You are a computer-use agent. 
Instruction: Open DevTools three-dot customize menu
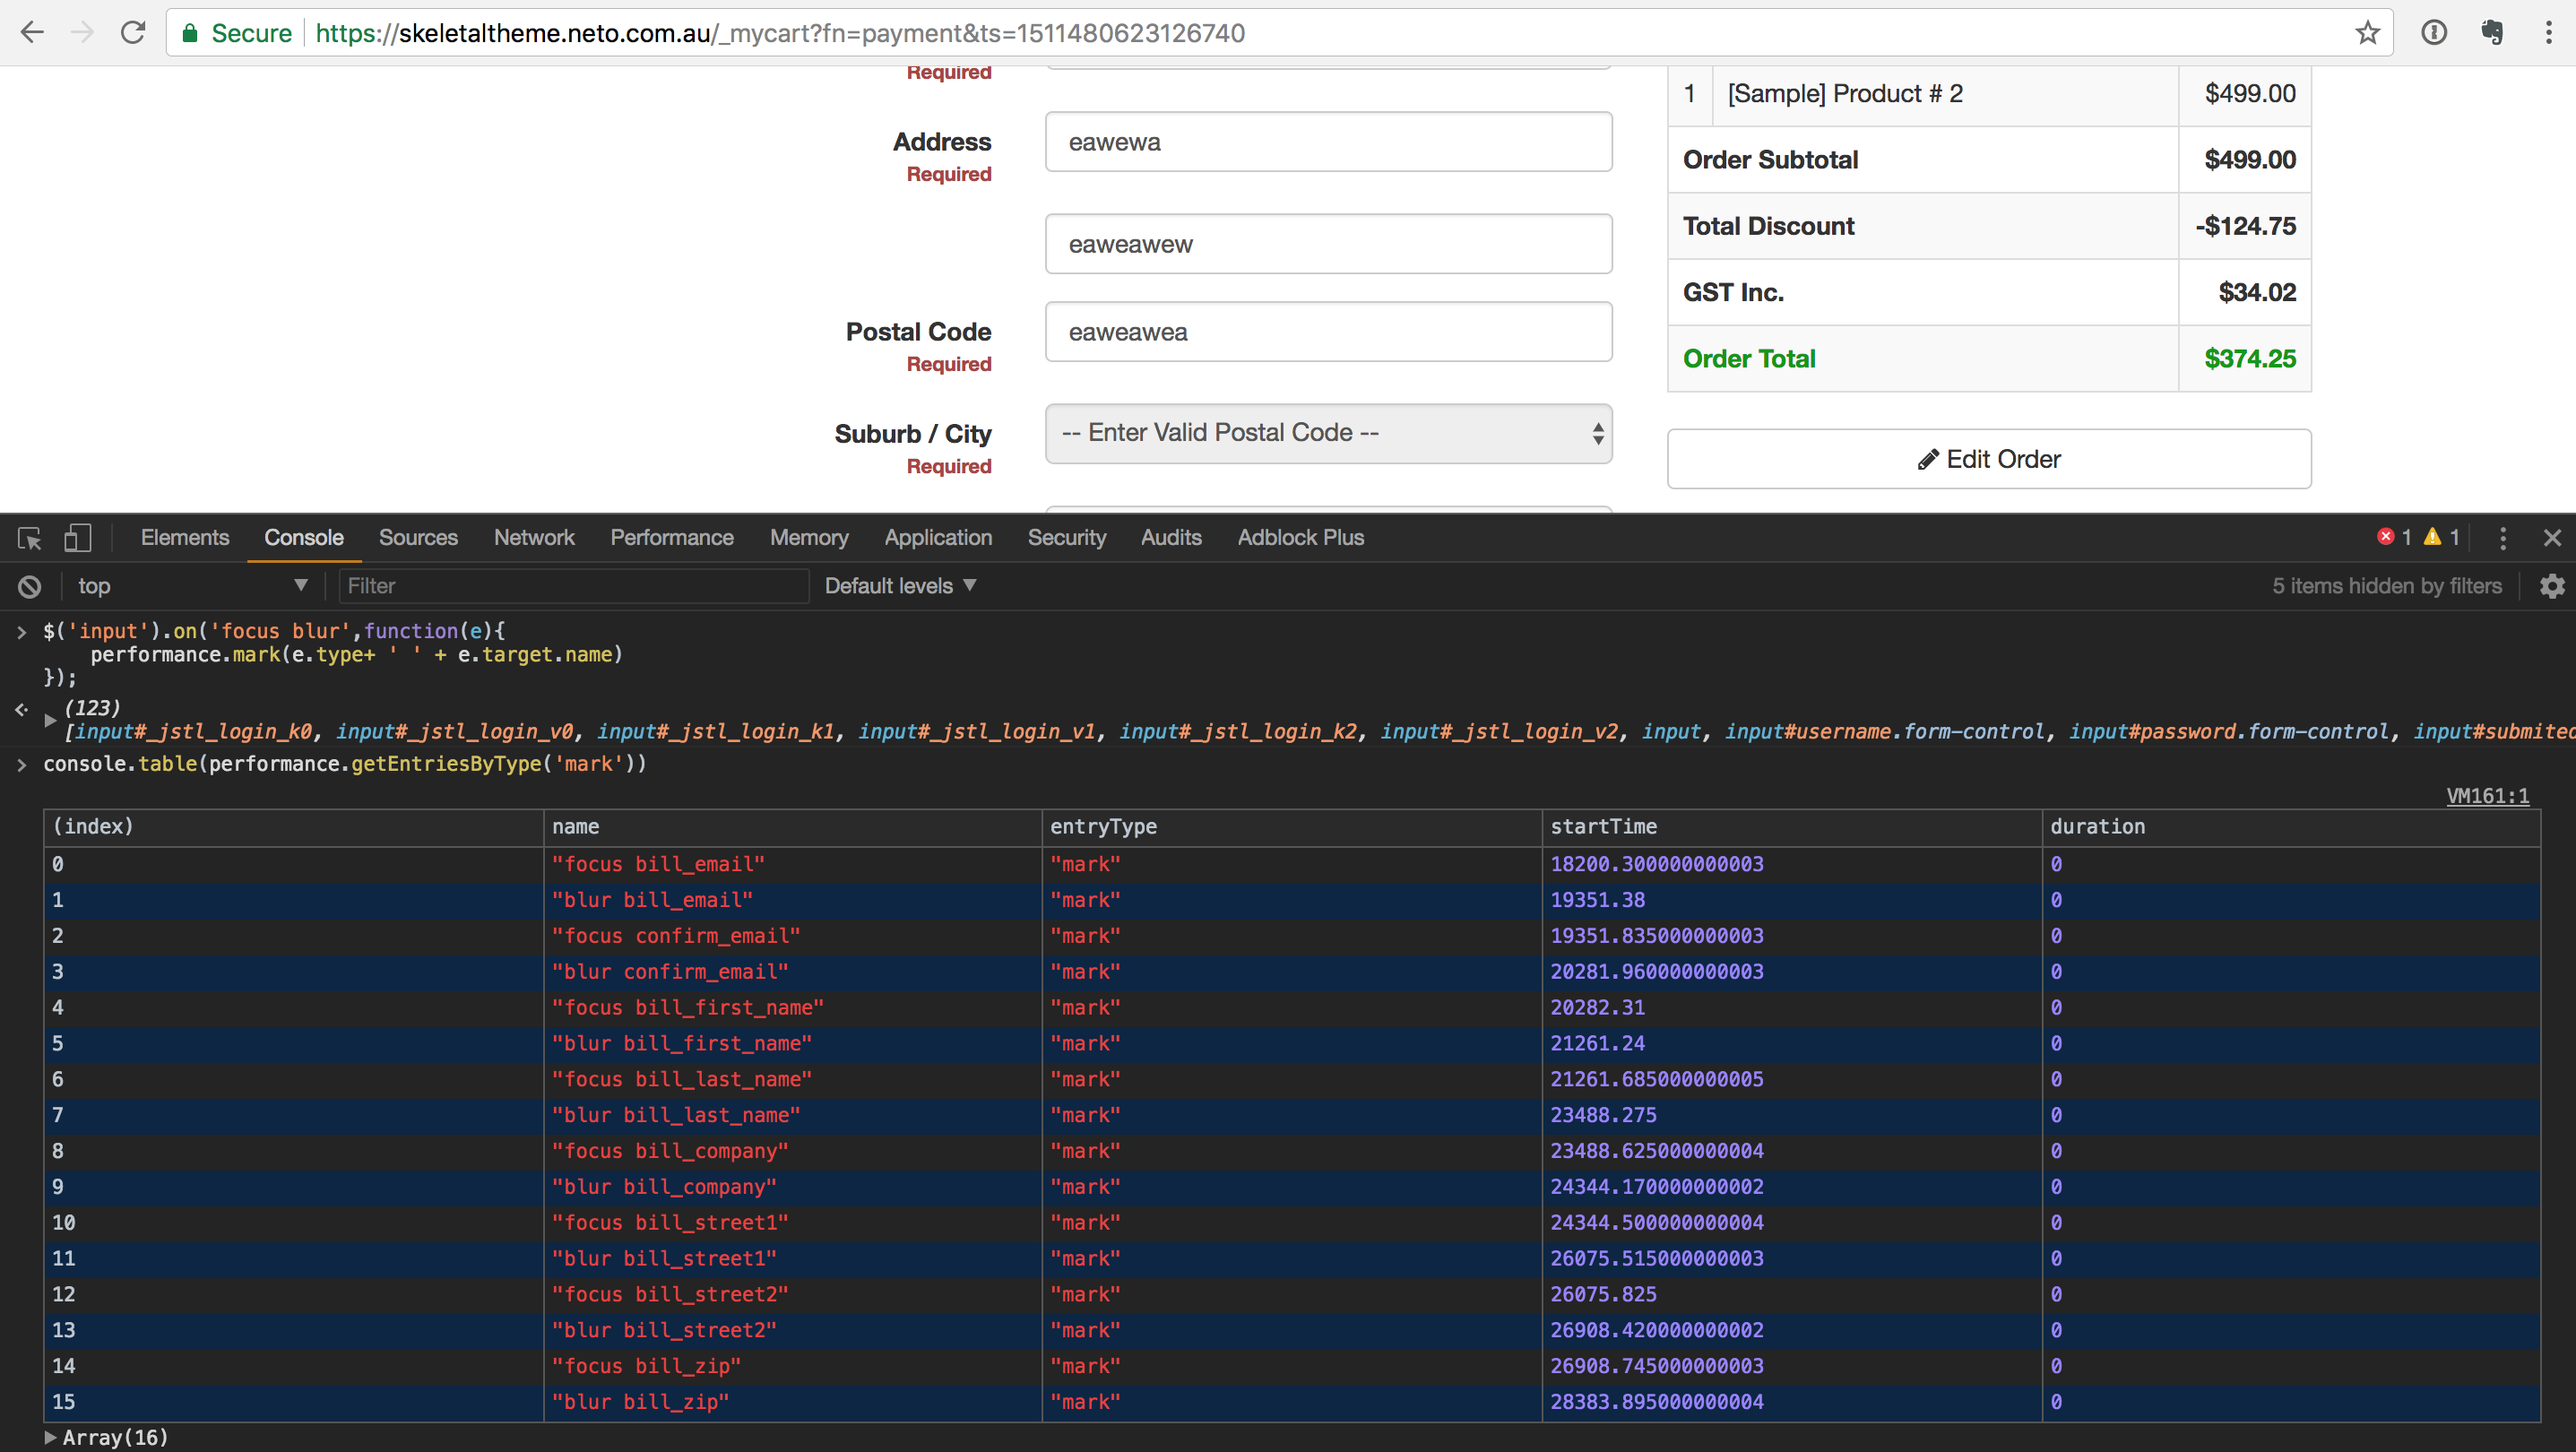(x=2503, y=539)
